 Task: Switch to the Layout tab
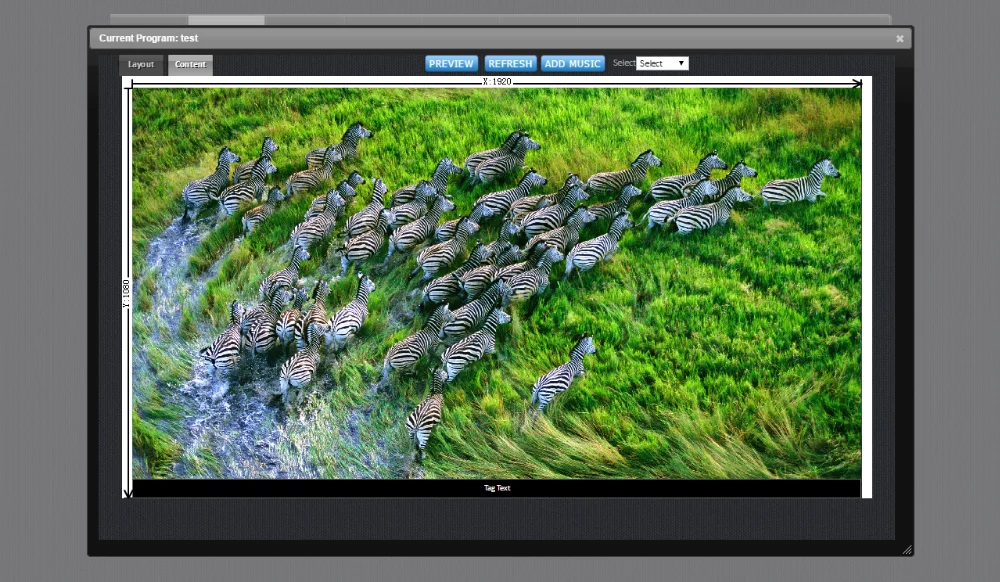pos(141,64)
